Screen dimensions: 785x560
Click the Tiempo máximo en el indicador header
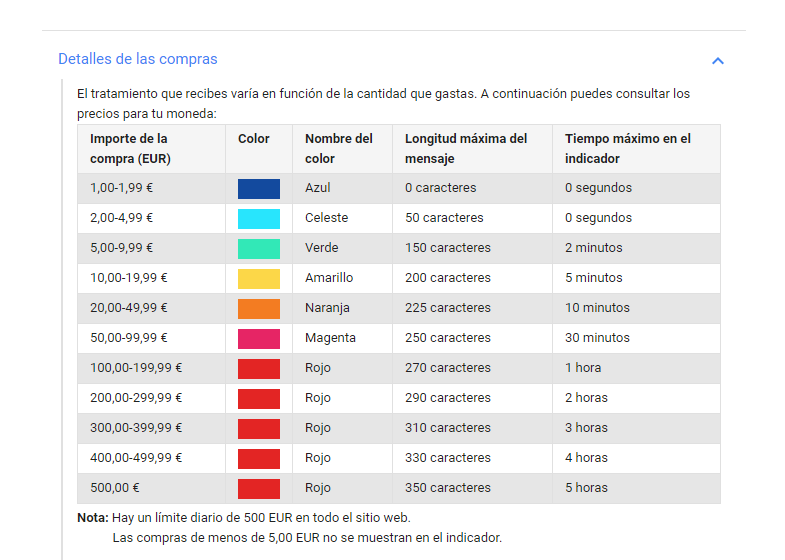pos(627,148)
